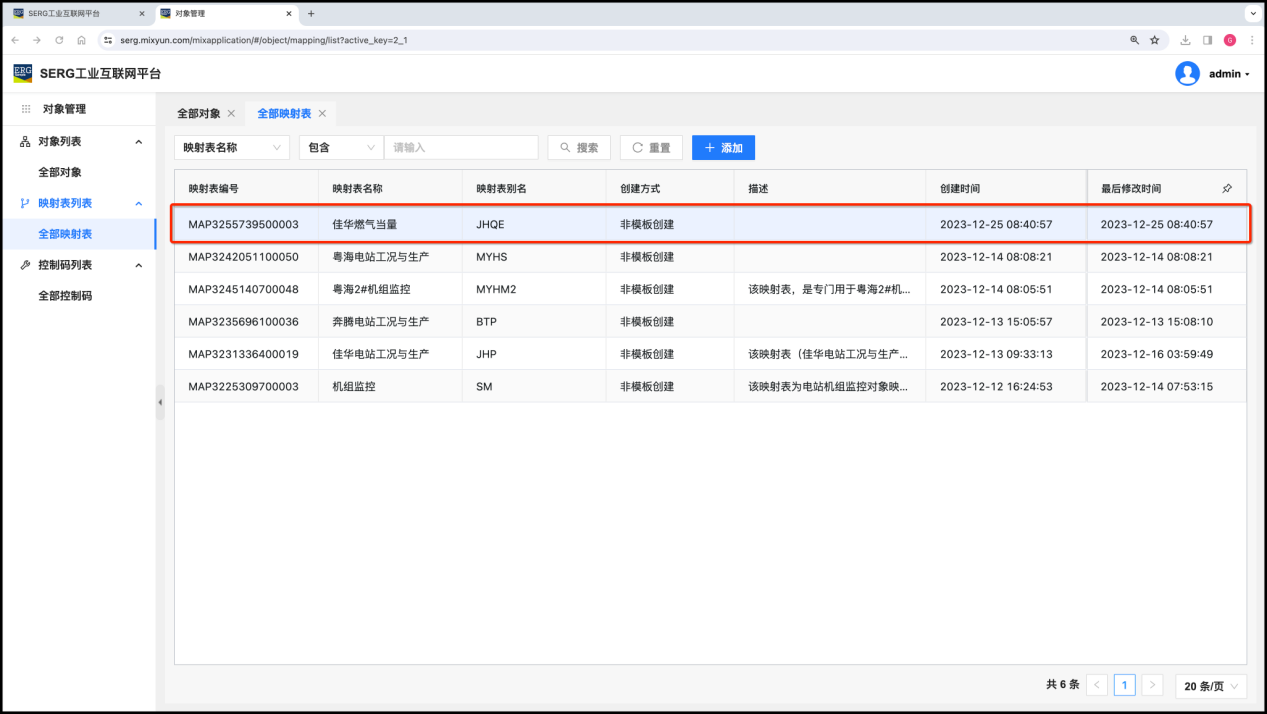
Task: Click the browser downloads icon
Action: 1185,40
